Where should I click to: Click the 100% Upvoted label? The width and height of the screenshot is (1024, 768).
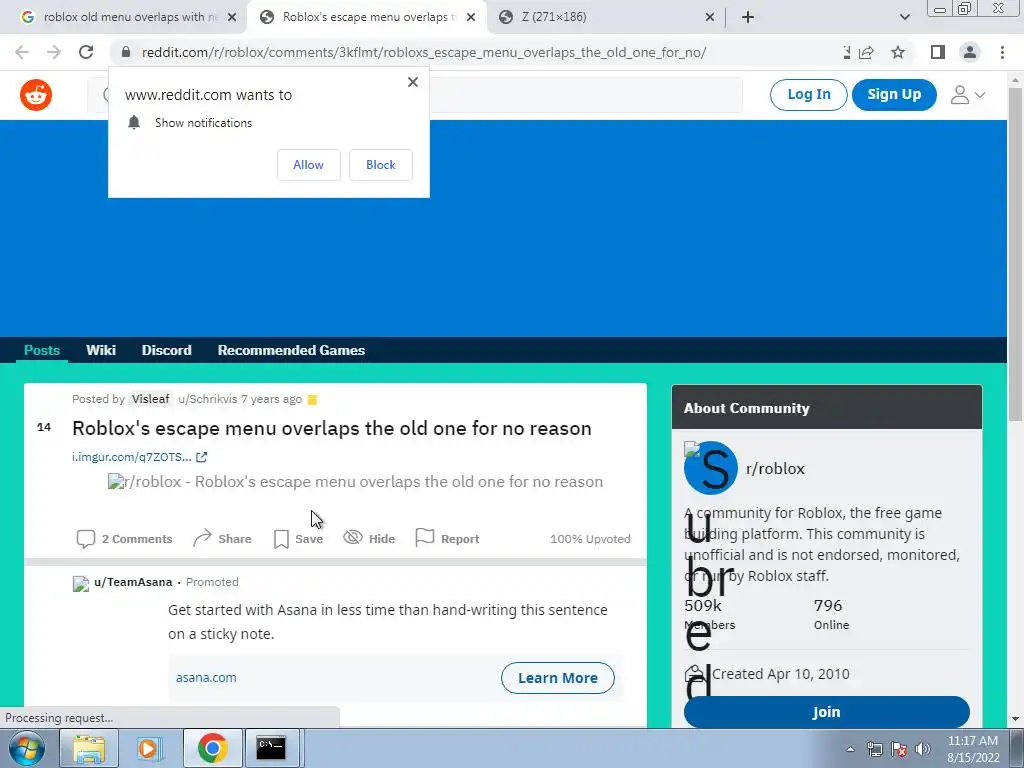coord(590,539)
